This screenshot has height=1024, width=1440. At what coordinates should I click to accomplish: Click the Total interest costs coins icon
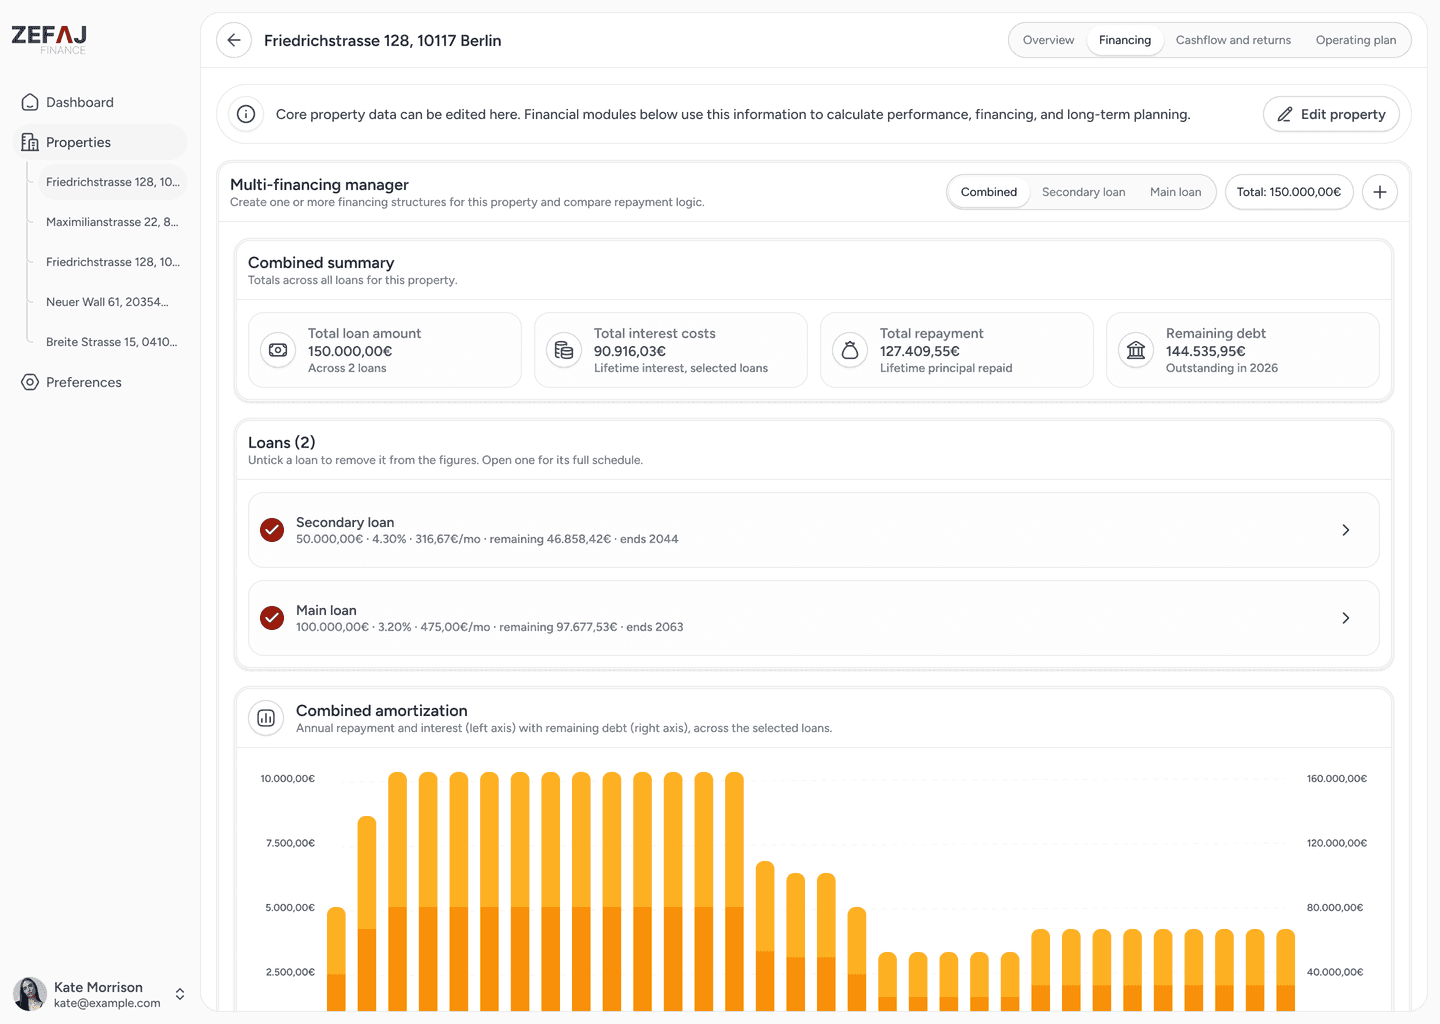click(564, 350)
